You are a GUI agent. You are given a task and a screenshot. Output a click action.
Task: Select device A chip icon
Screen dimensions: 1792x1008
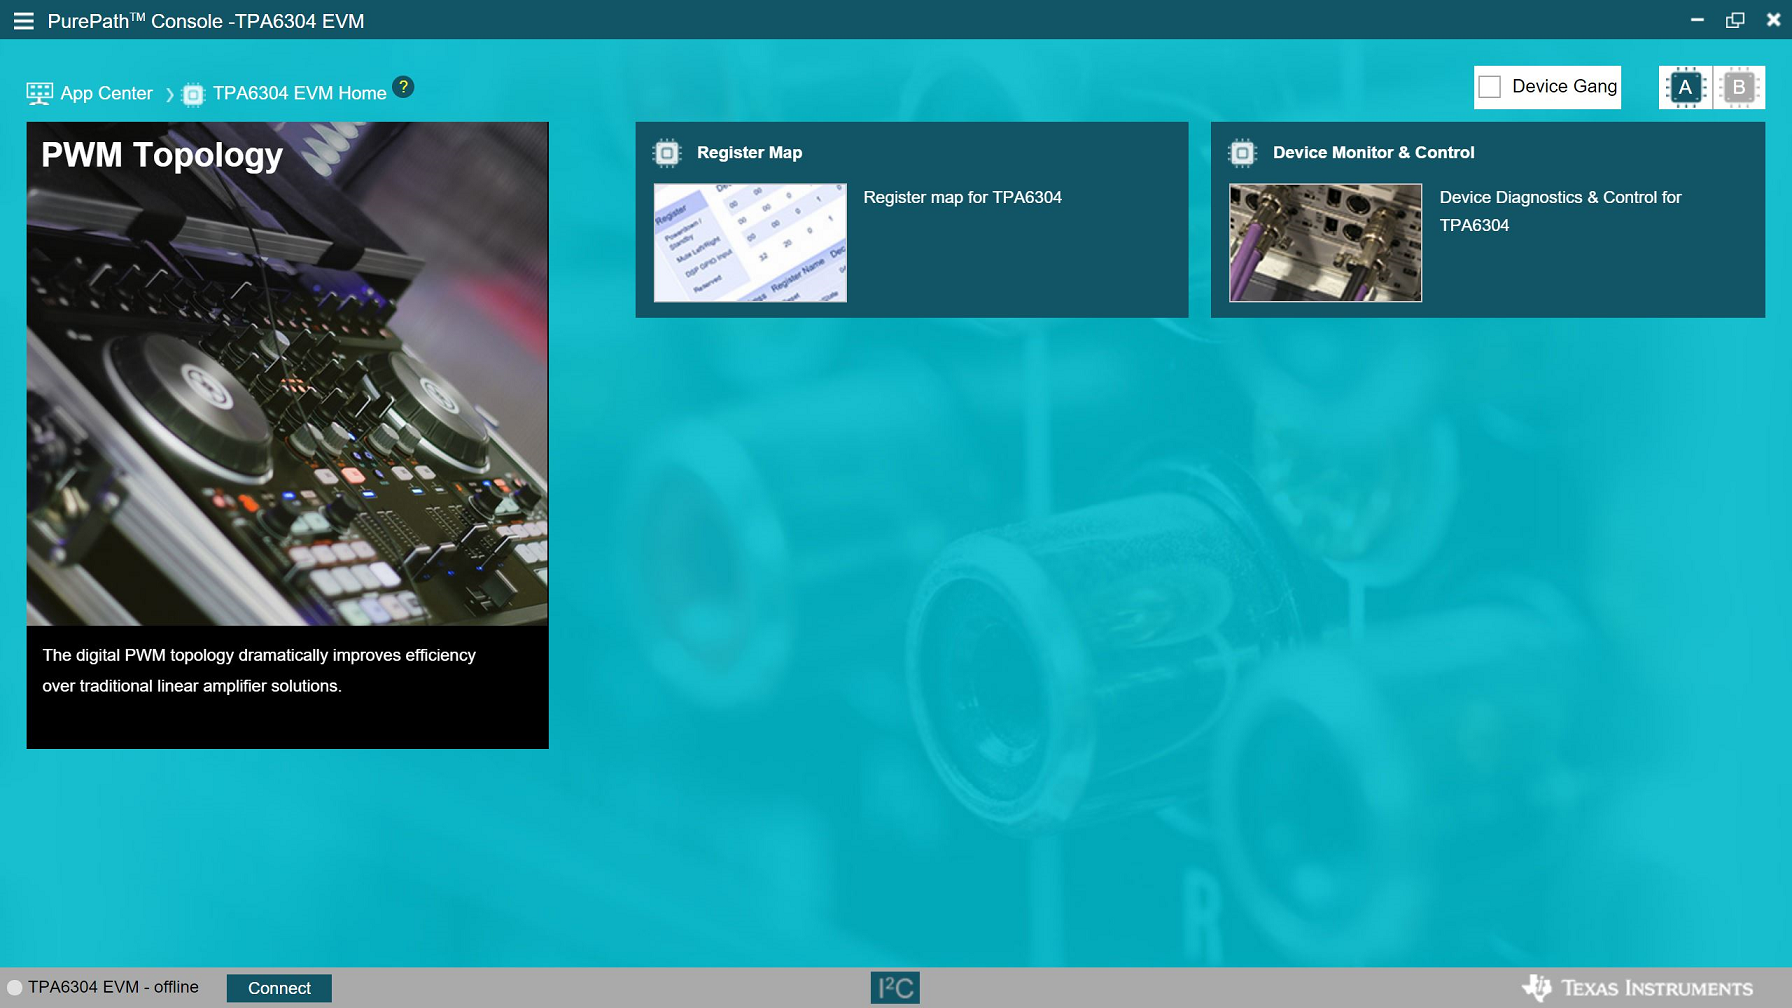pyautogui.click(x=1685, y=88)
